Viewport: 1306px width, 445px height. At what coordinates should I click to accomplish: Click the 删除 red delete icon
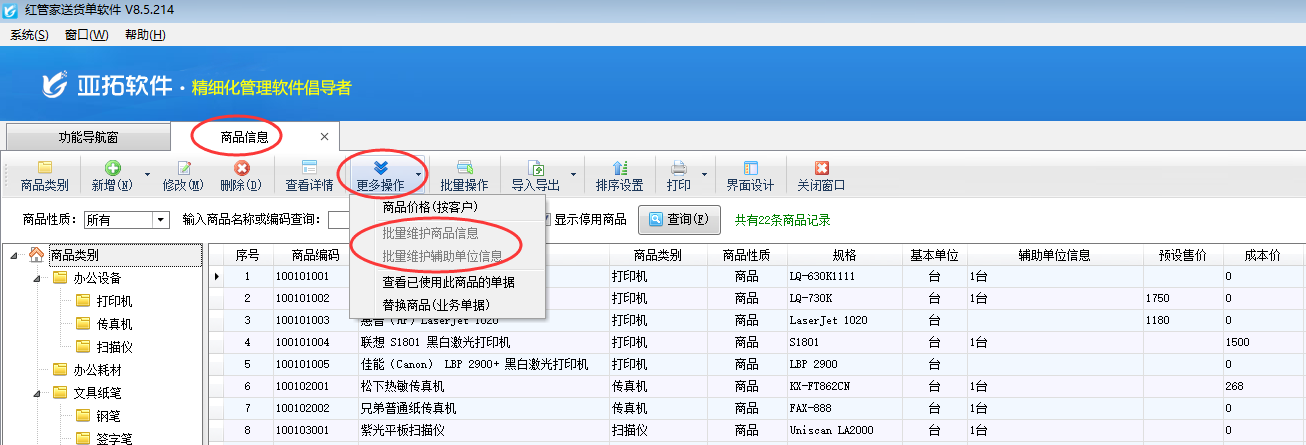pos(240,175)
